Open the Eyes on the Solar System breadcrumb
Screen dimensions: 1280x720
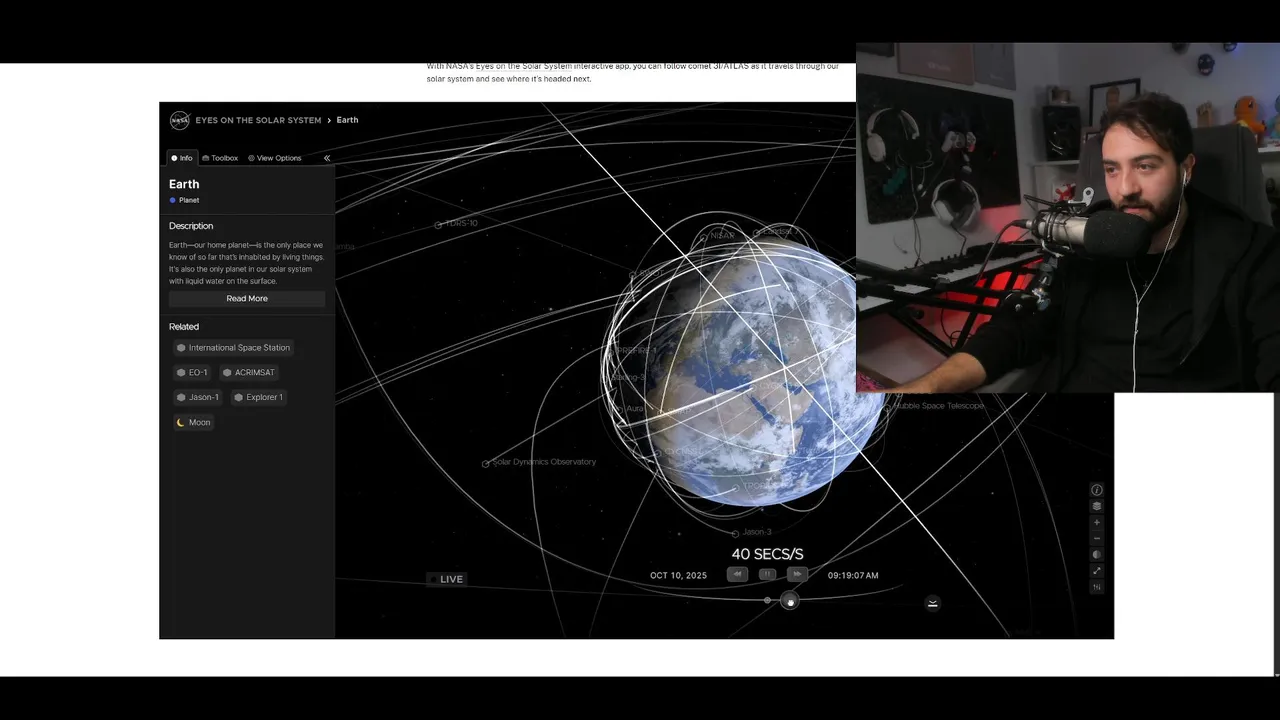point(258,120)
